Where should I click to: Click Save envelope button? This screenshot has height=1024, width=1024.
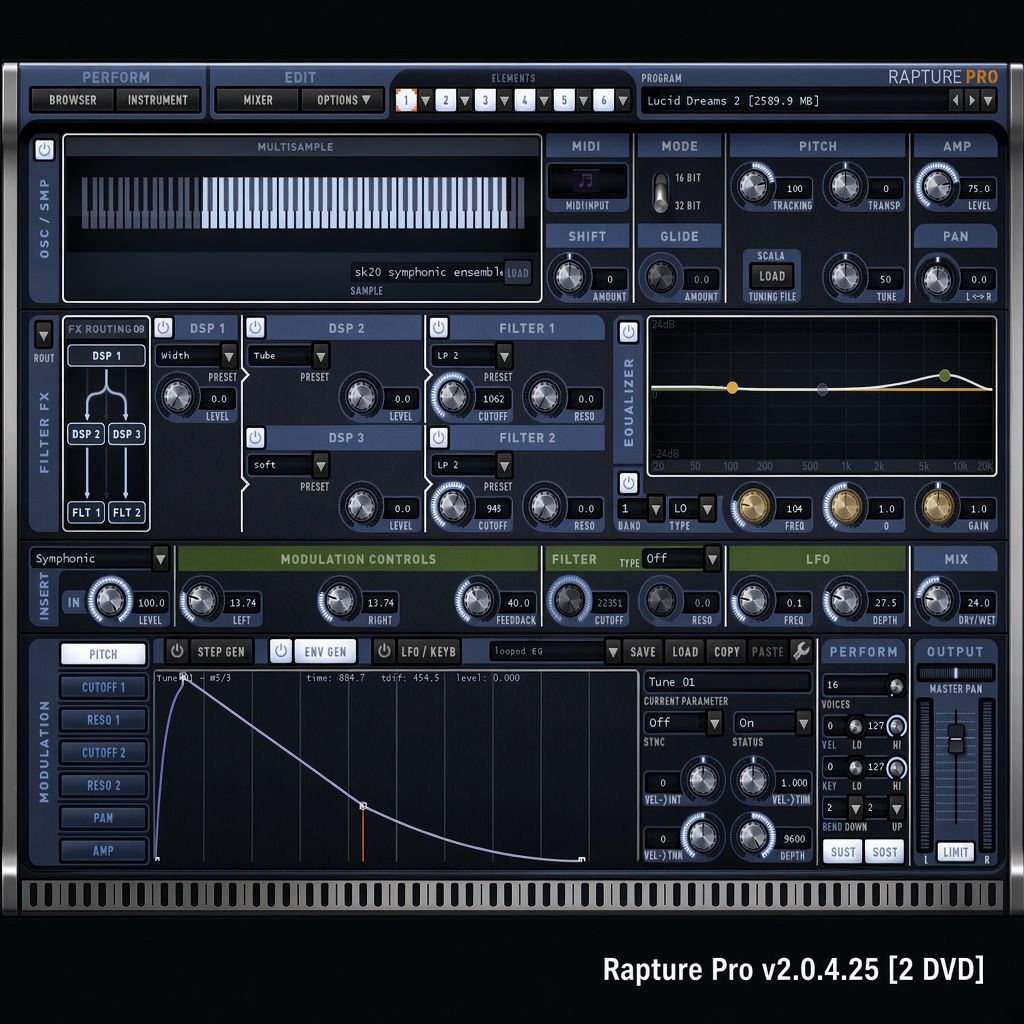coord(643,651)
